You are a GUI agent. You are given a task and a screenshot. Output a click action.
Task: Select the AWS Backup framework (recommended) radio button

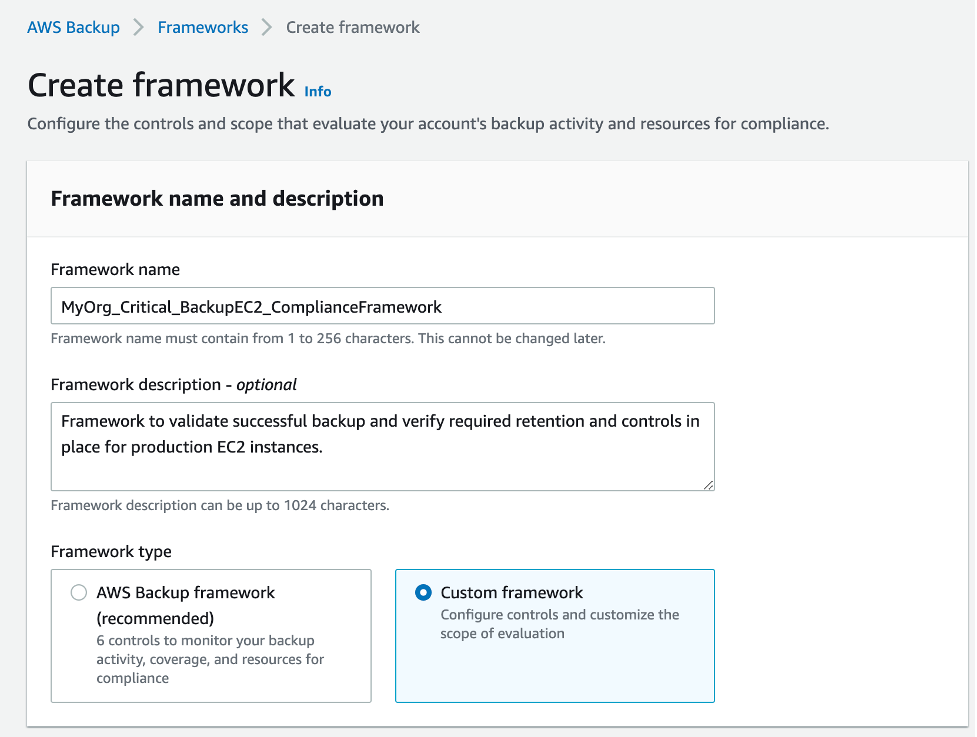click(x=78, y=592)
